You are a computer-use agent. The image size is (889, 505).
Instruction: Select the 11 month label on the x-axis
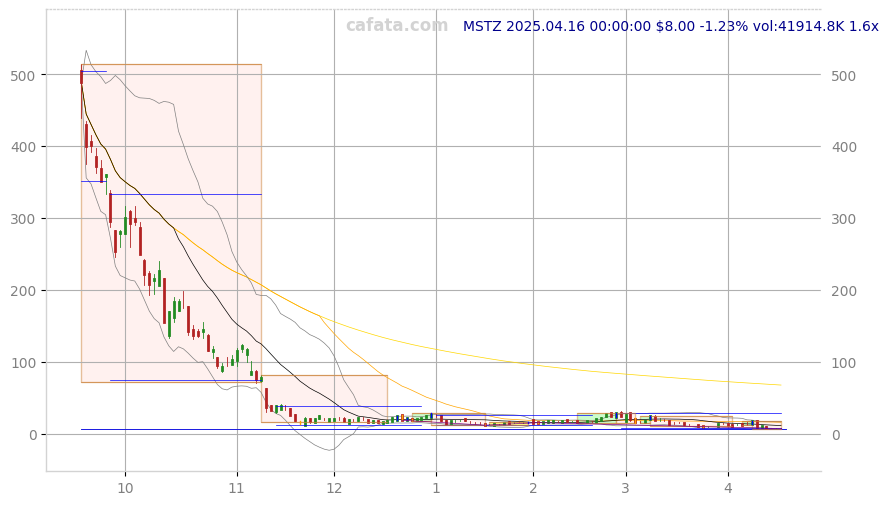(236, 488)
